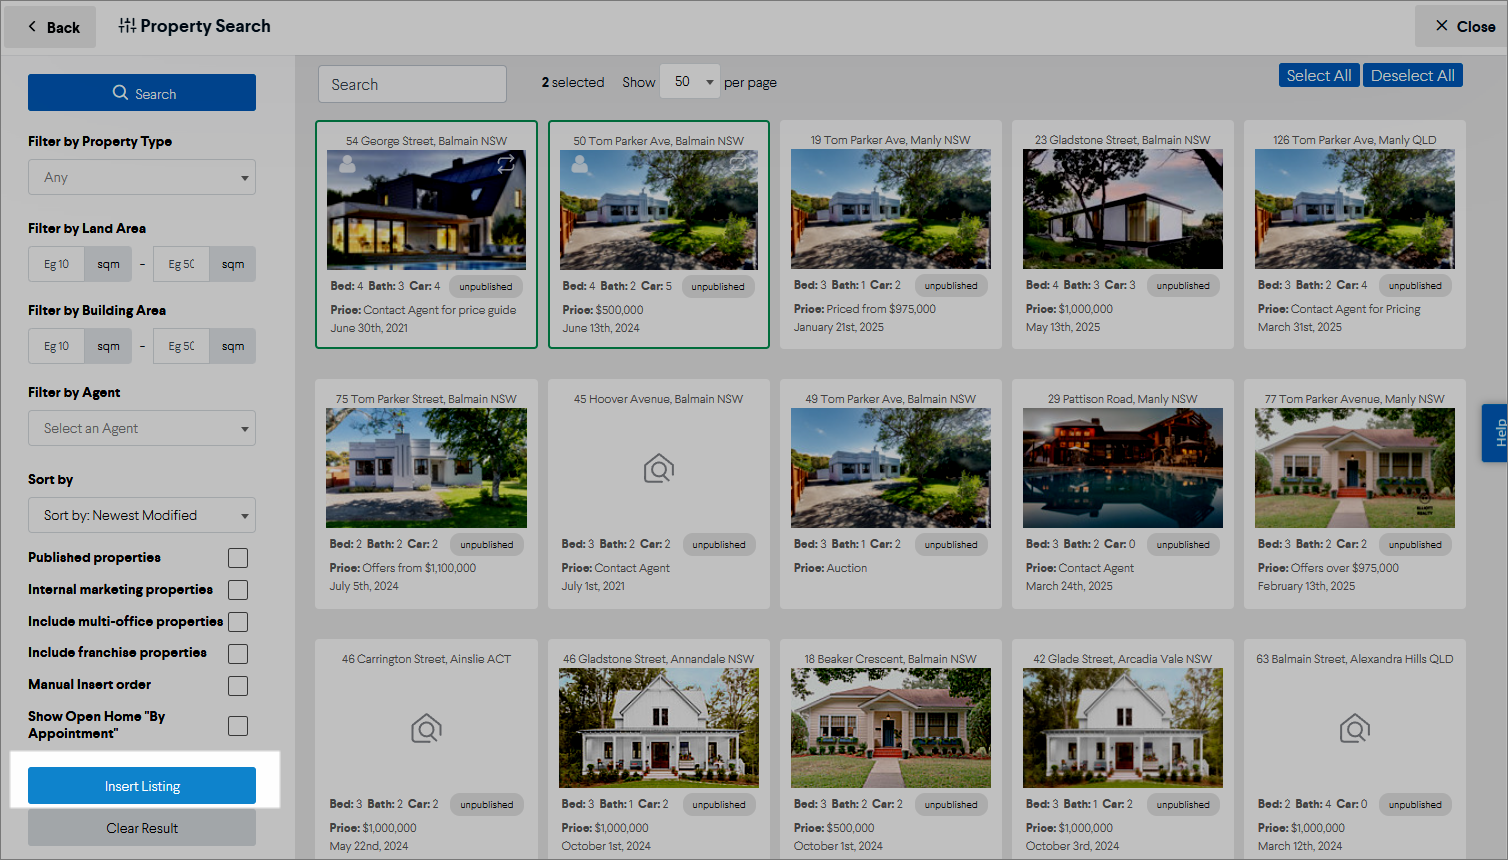Open the Filter by Property Type dropdown
This screenshot has width=1508, height=860.
click(142, 177)
